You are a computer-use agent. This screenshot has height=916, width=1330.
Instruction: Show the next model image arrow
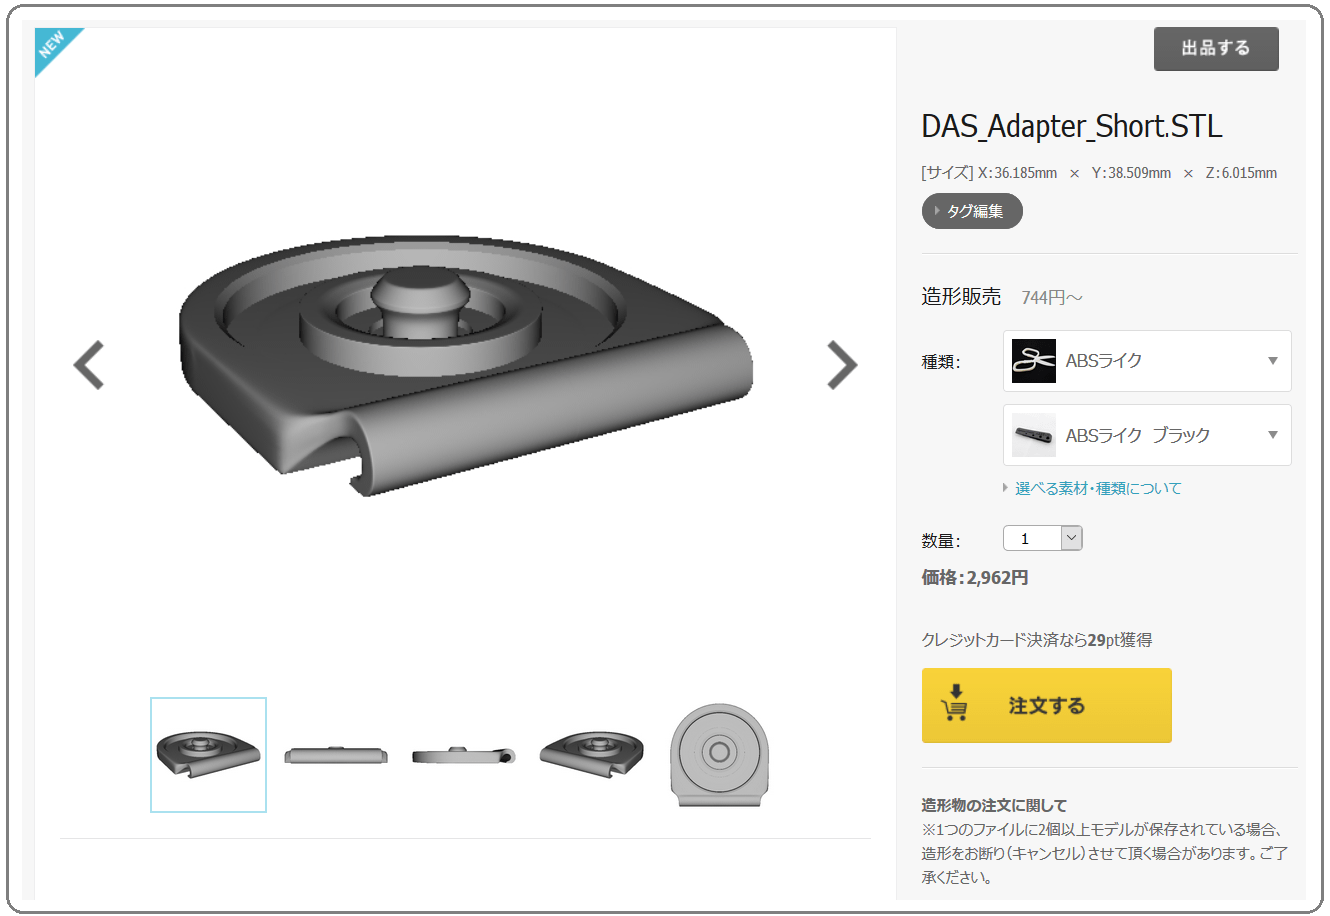tap(842, 365)
